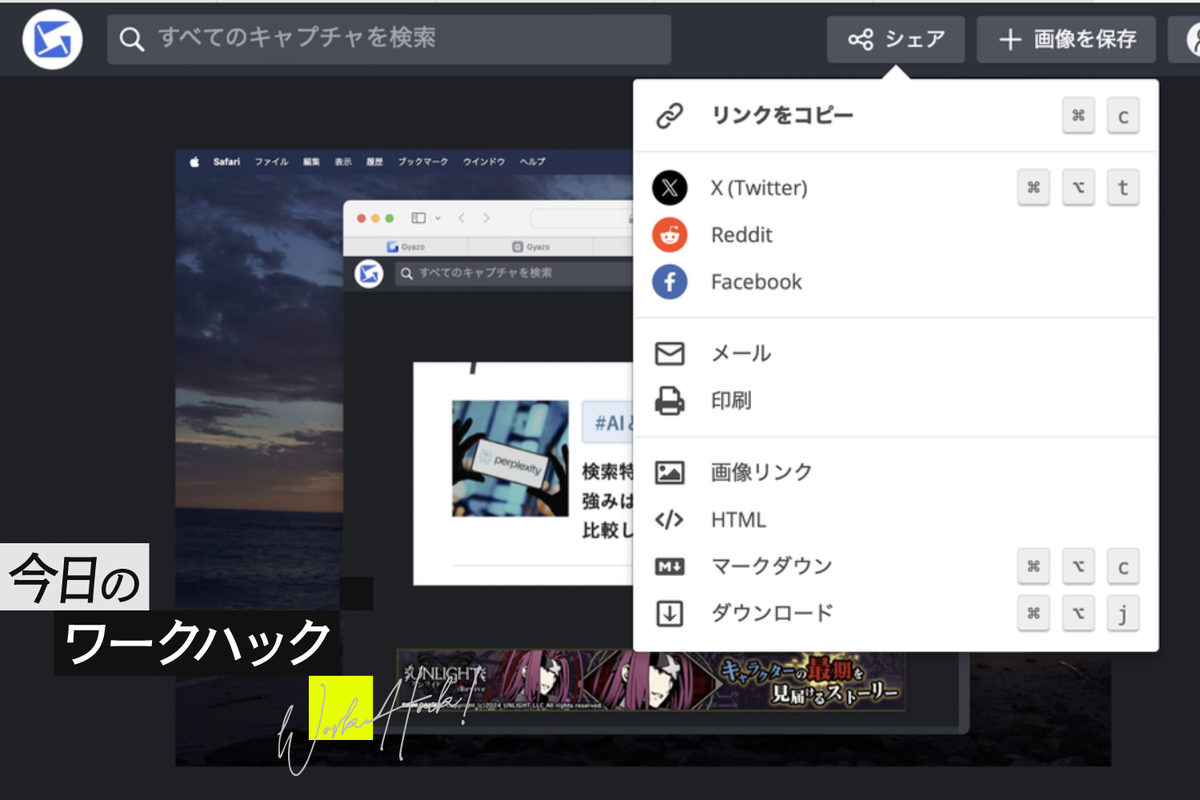Click the download arrow icon
This screenshot has width=1200, height=800.
[x=669, y=613]
